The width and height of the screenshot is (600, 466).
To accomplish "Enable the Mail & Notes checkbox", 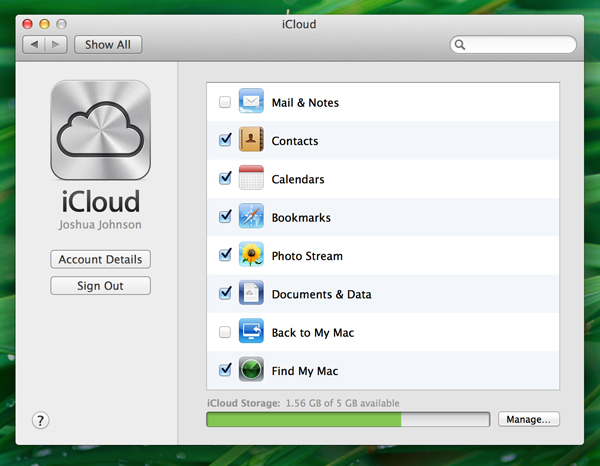I will coord(225,102).
